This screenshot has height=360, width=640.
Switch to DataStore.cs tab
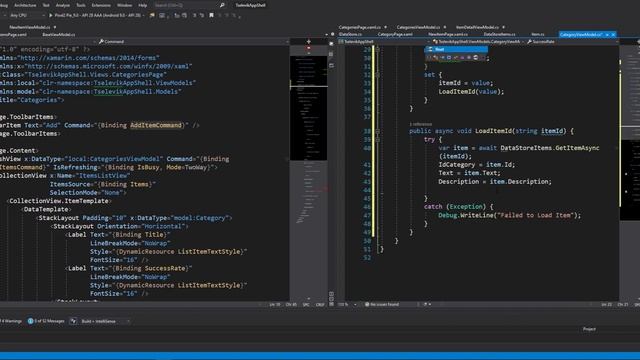click(350, 35)
